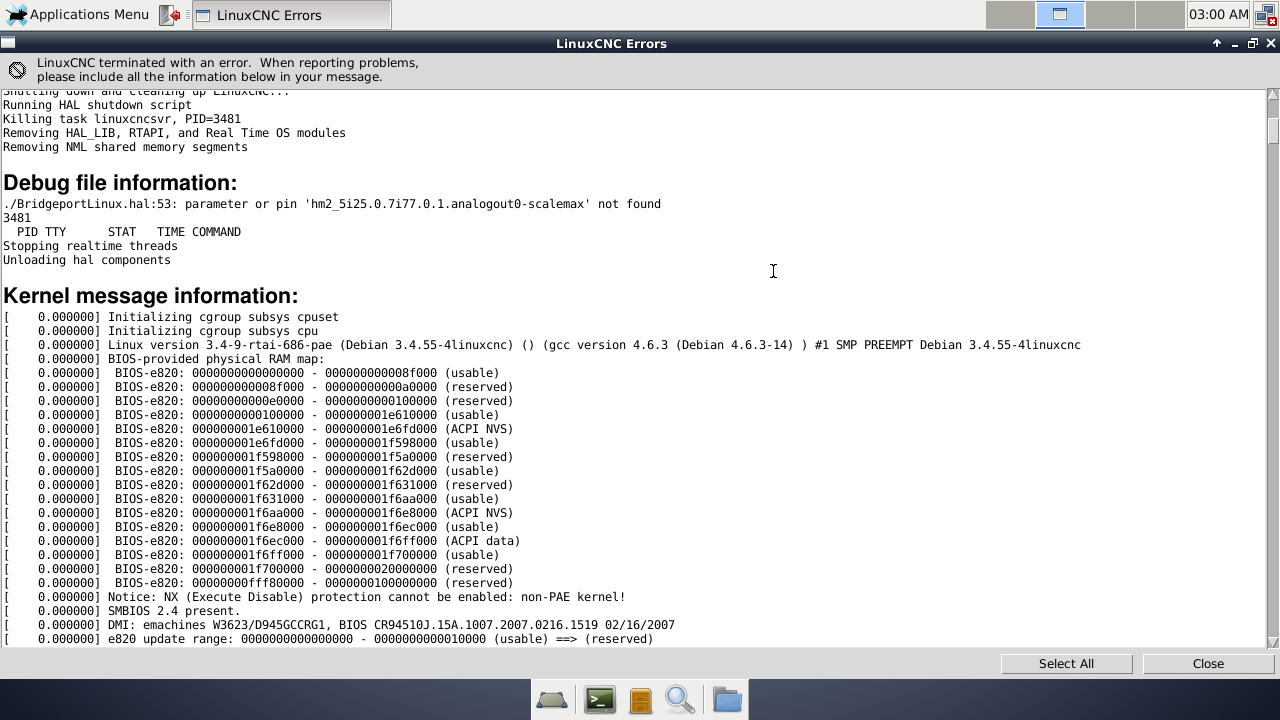The height and width of the screenshot is (720, 1280).
Task: Click 'Running HAL shutdown script' line
Action: coord(97,105)
